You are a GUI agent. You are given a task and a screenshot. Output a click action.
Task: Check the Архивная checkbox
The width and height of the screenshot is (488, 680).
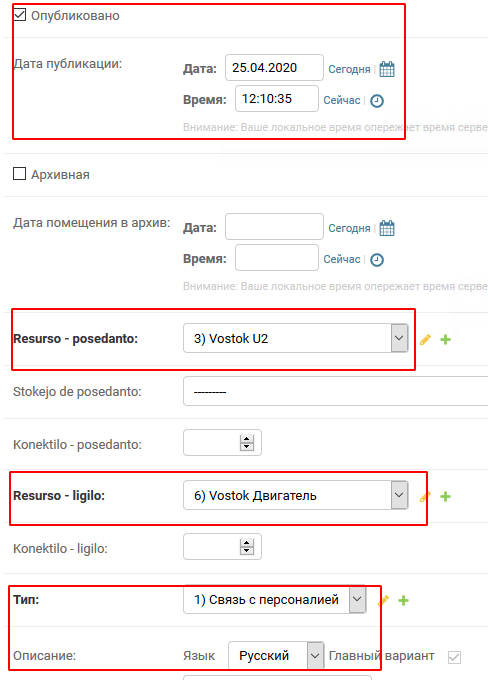[20, 173]
